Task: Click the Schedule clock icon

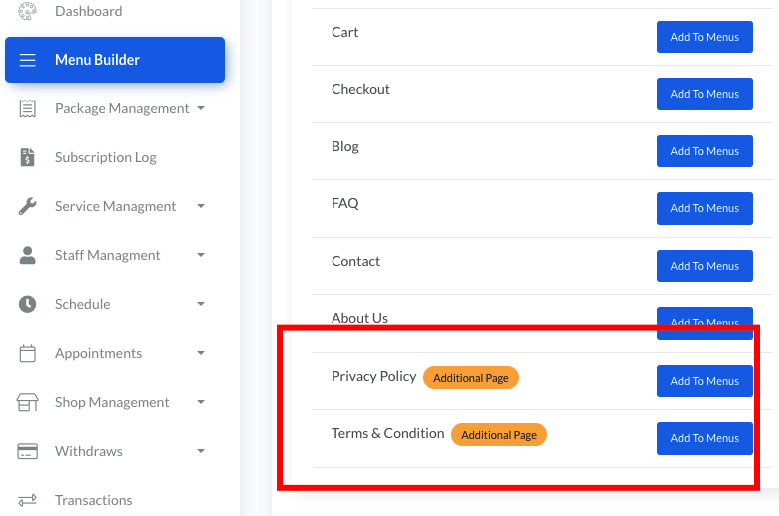Action: (x=28, y=304)
